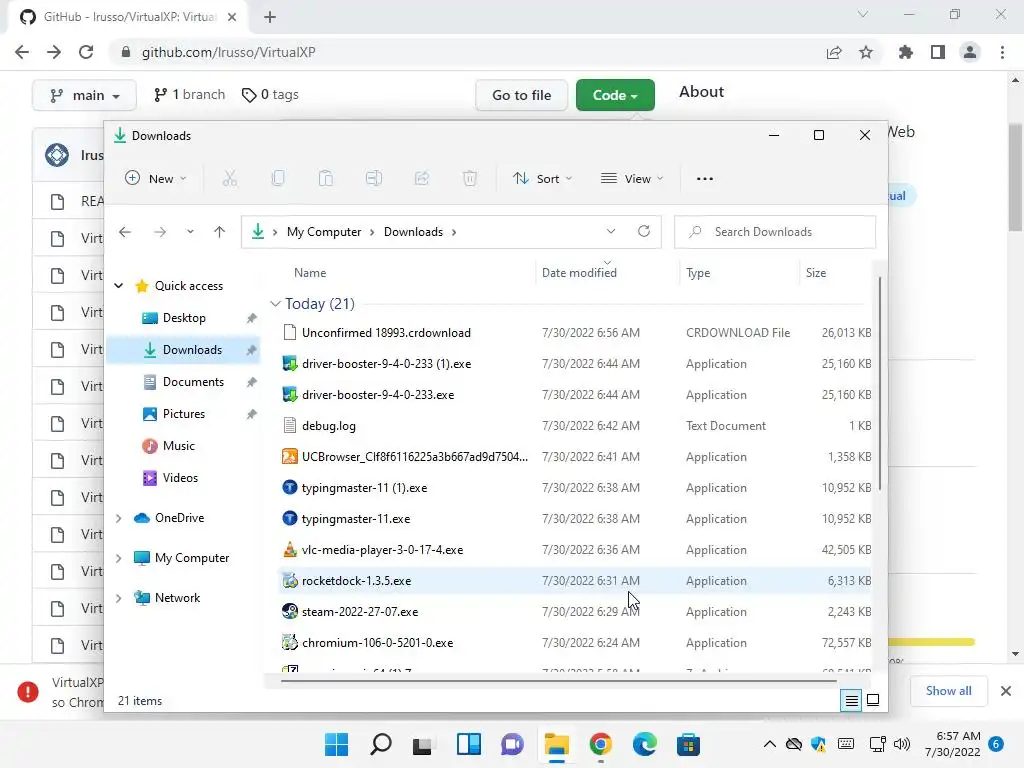Screen dimensions: 1024x768
Task: Click the Rename icon in Explorer toolbar
Action: pyautogui.click(x=374, y=178)
